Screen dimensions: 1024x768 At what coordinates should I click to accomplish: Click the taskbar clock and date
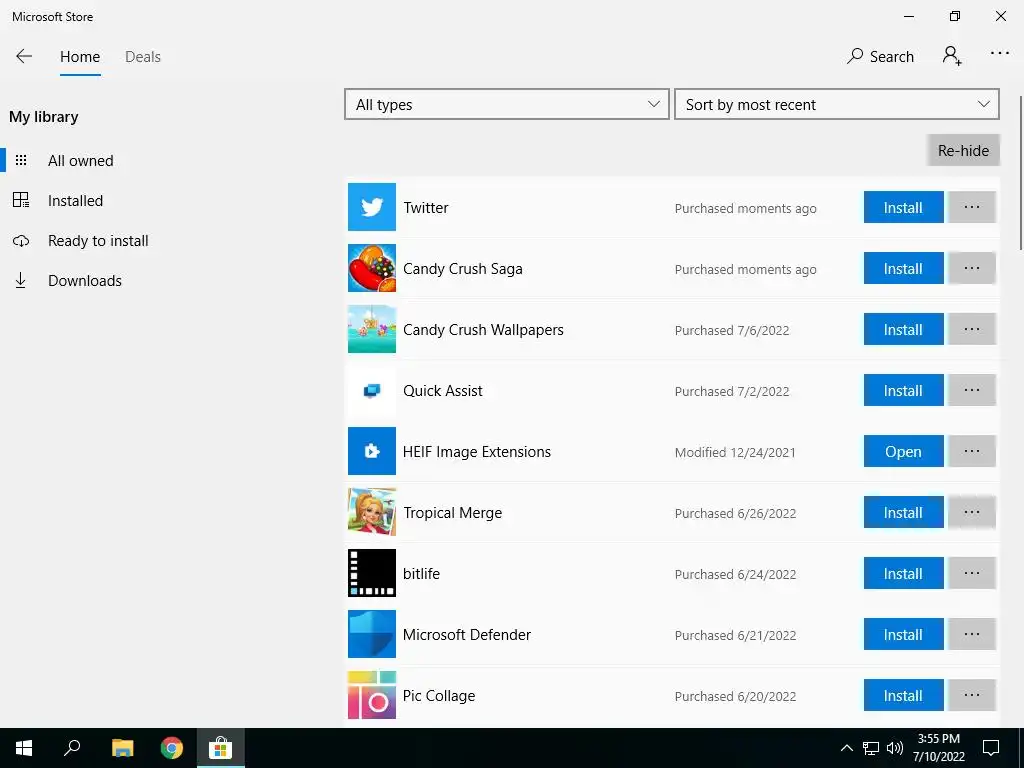pos(938,748)
